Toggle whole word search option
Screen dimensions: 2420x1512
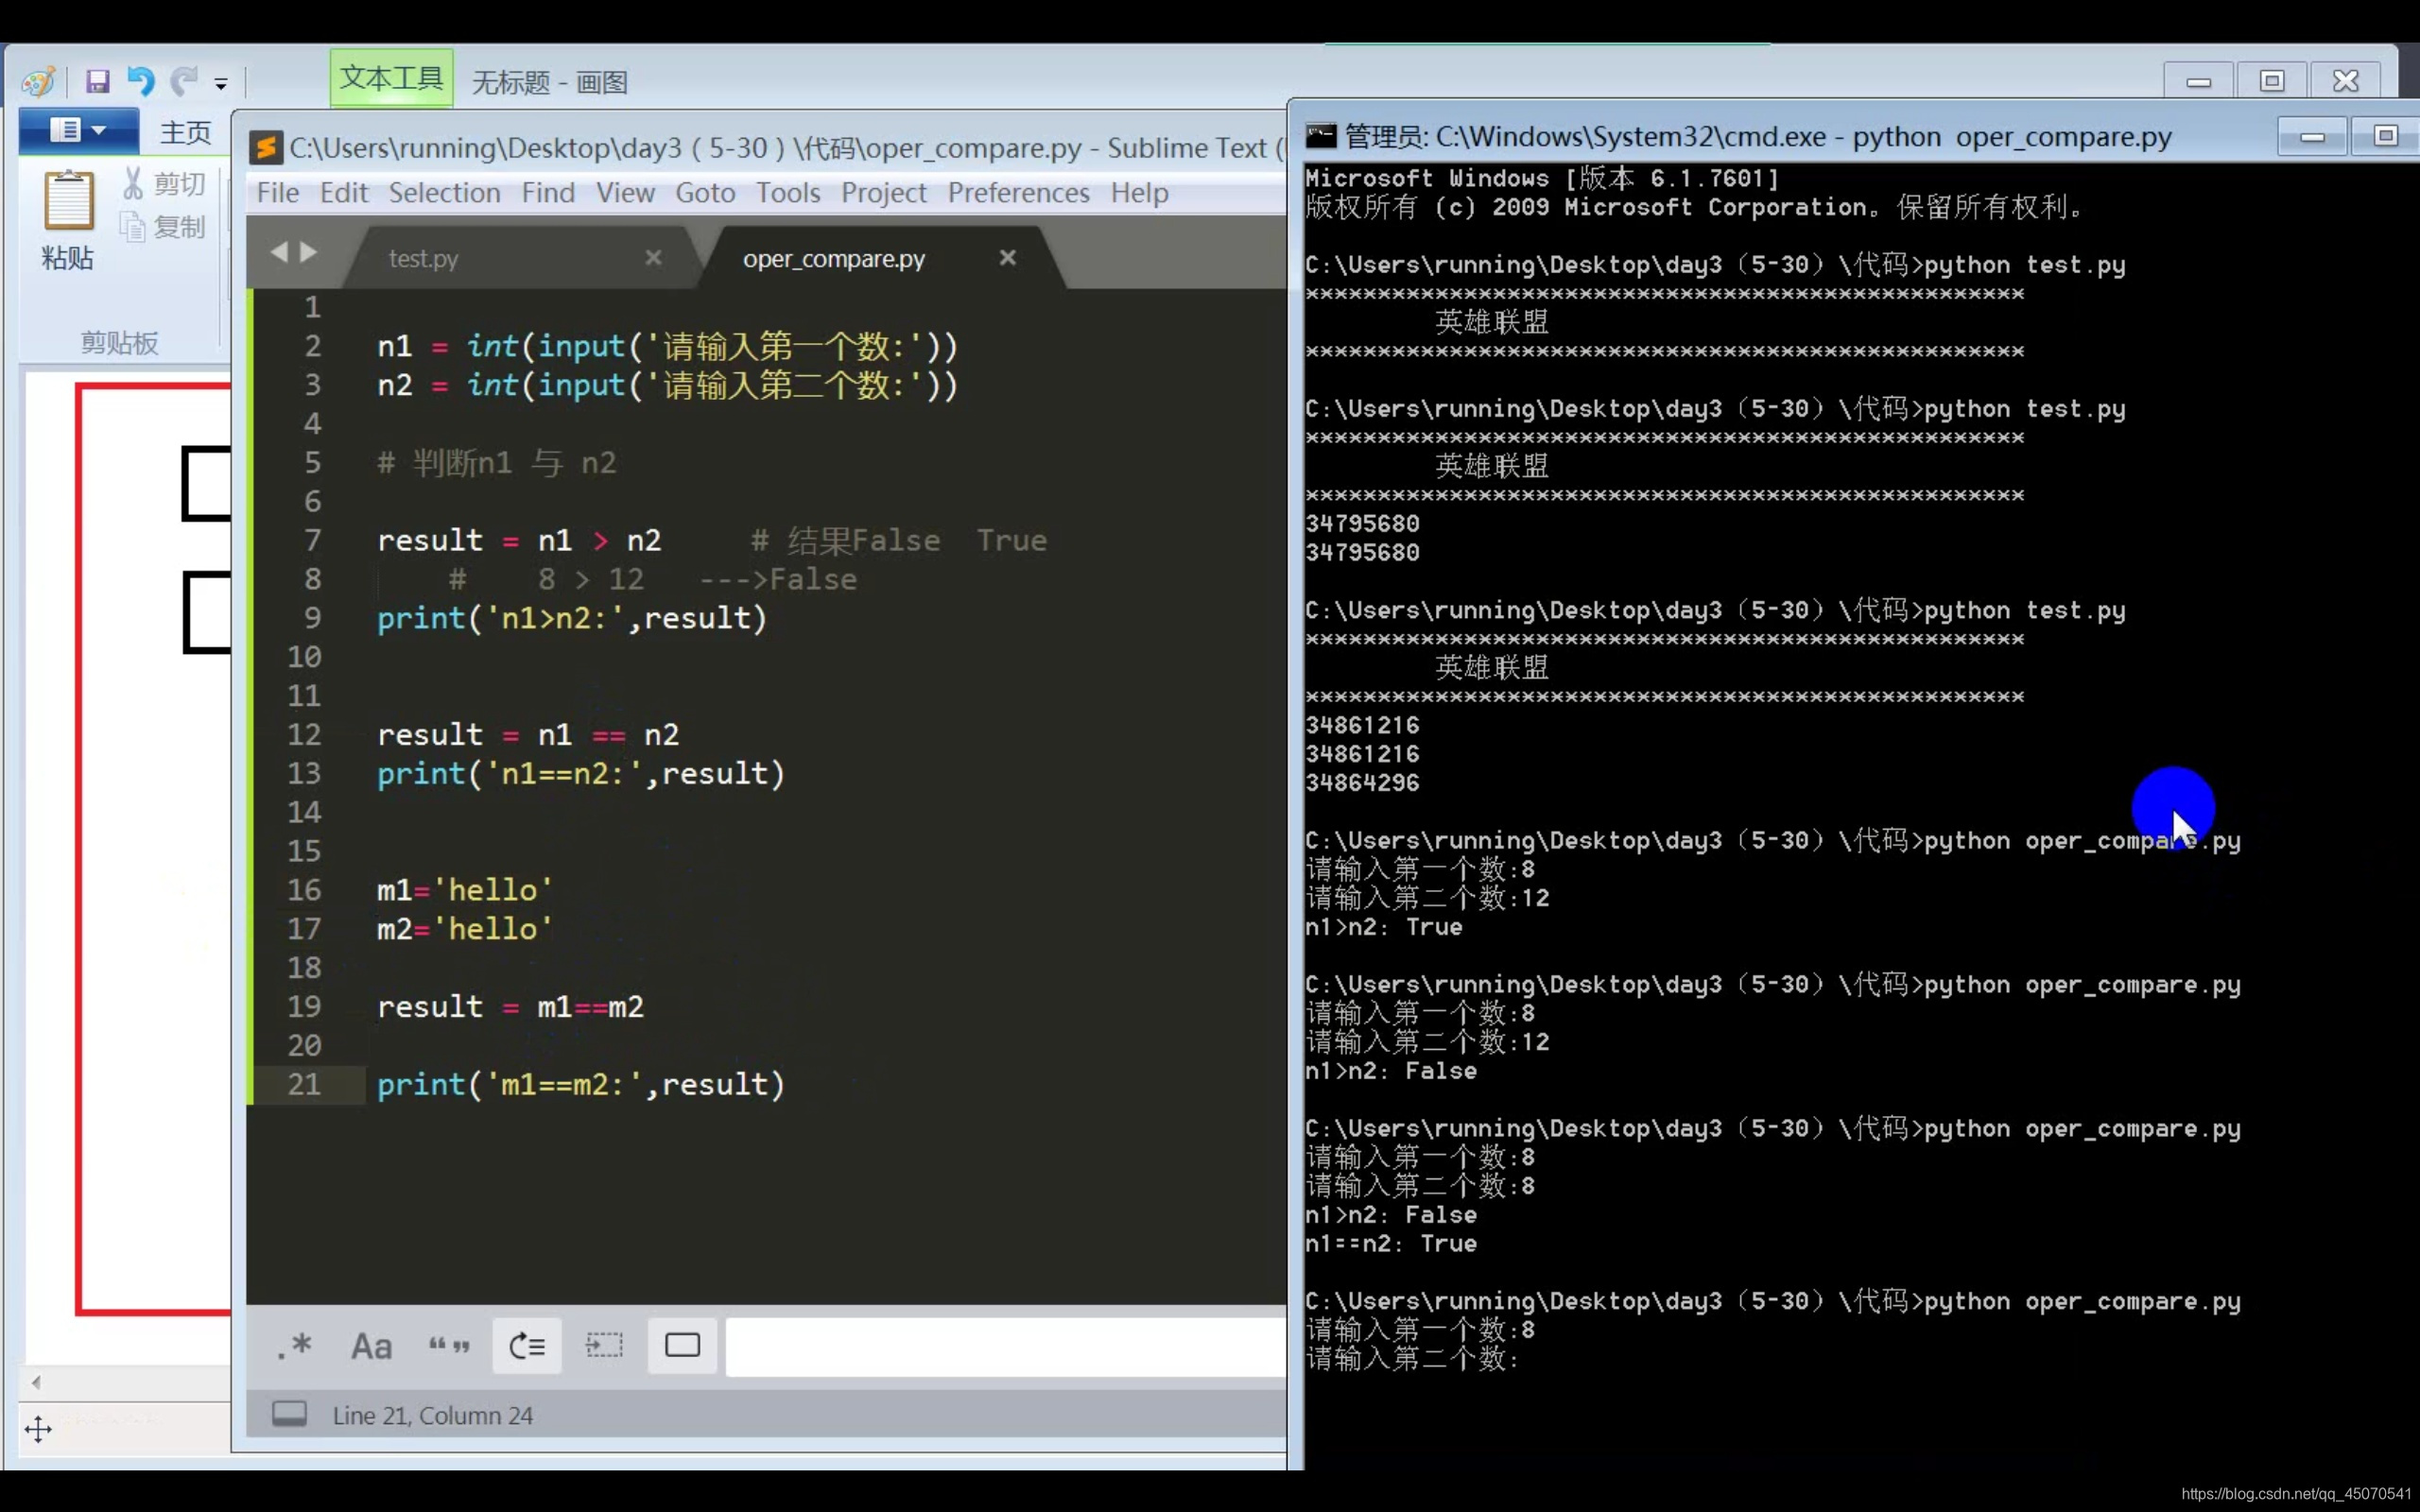coord(448,1346)
